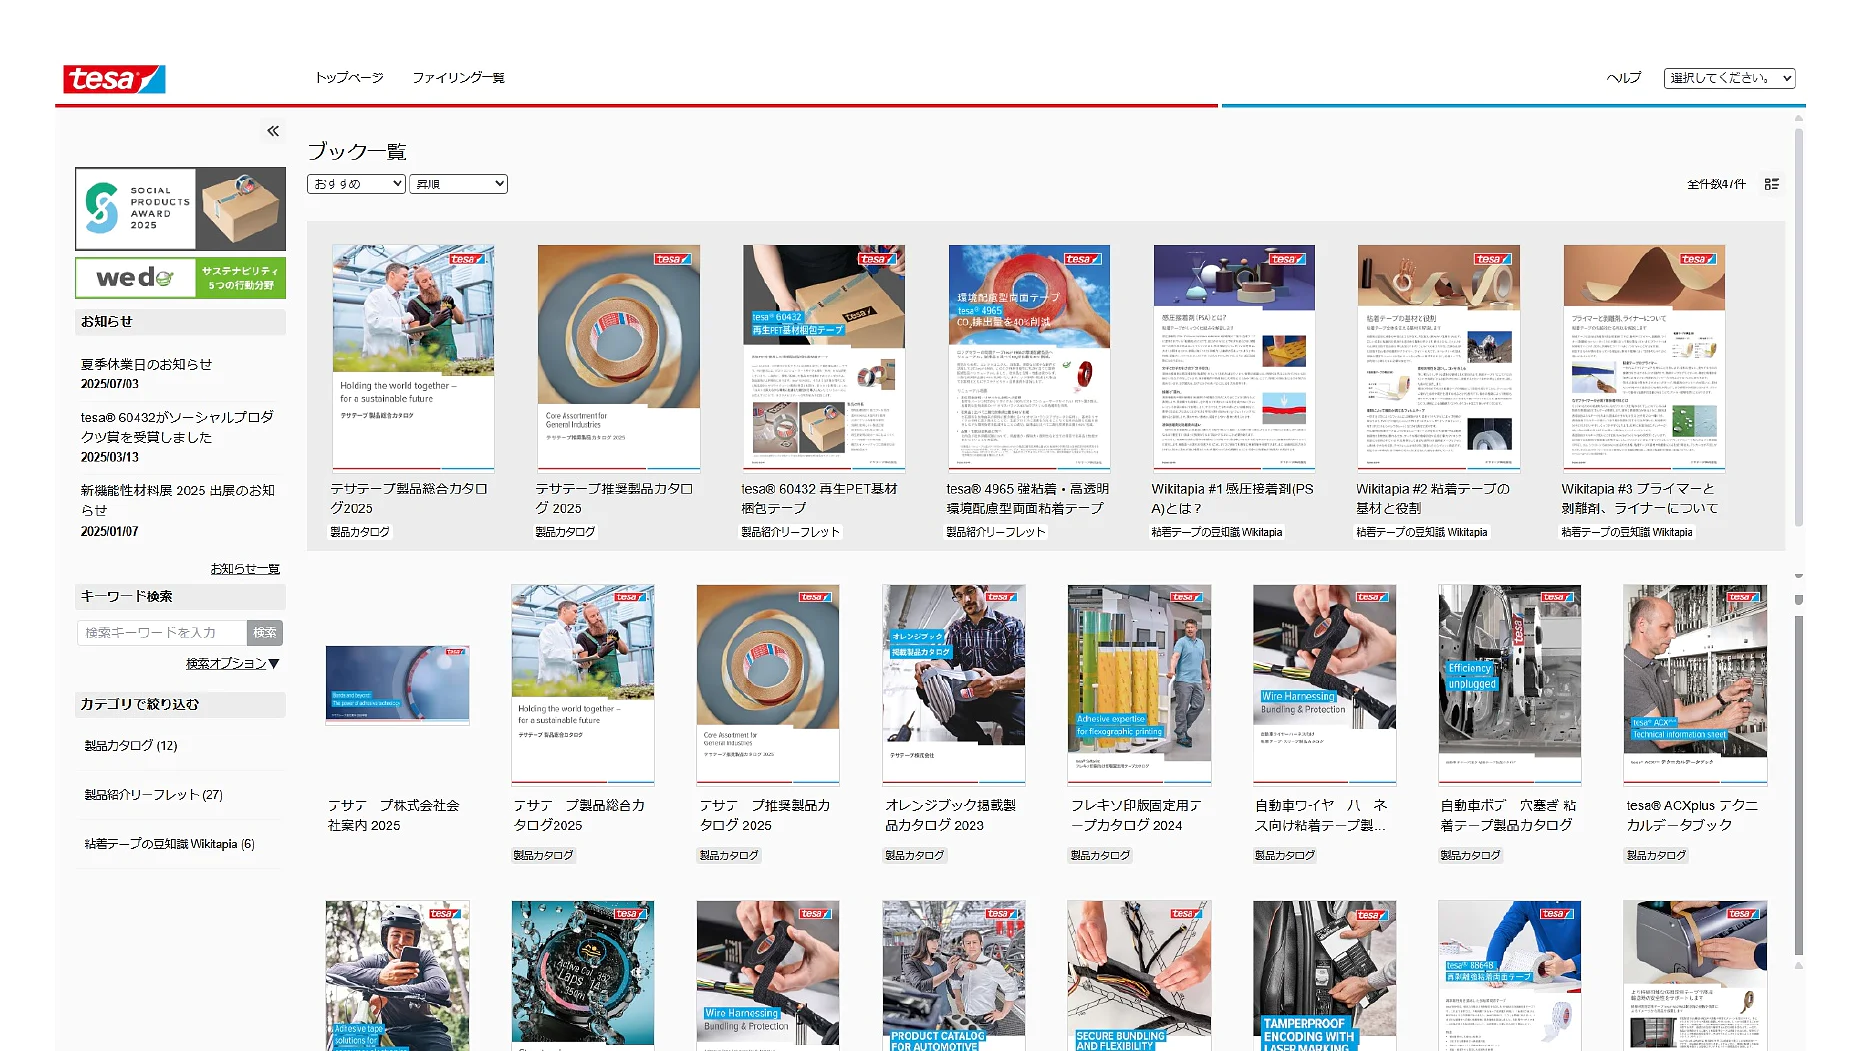The image size is (1868, 1051).
Task: Click the keyword search input field
Action: (x=162, y=633)
